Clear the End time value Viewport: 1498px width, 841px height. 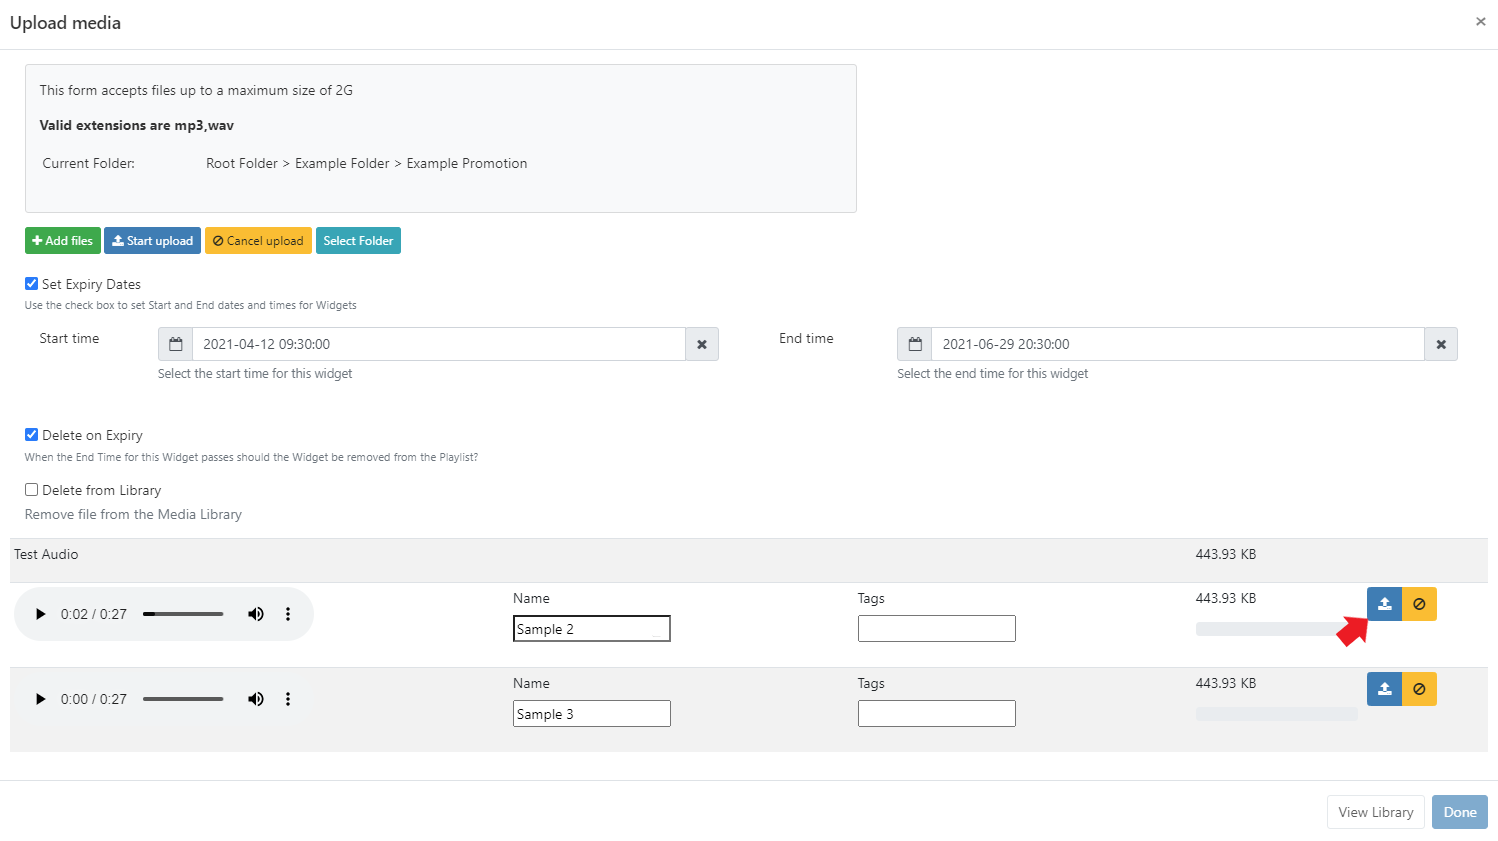pos(1441,344)
